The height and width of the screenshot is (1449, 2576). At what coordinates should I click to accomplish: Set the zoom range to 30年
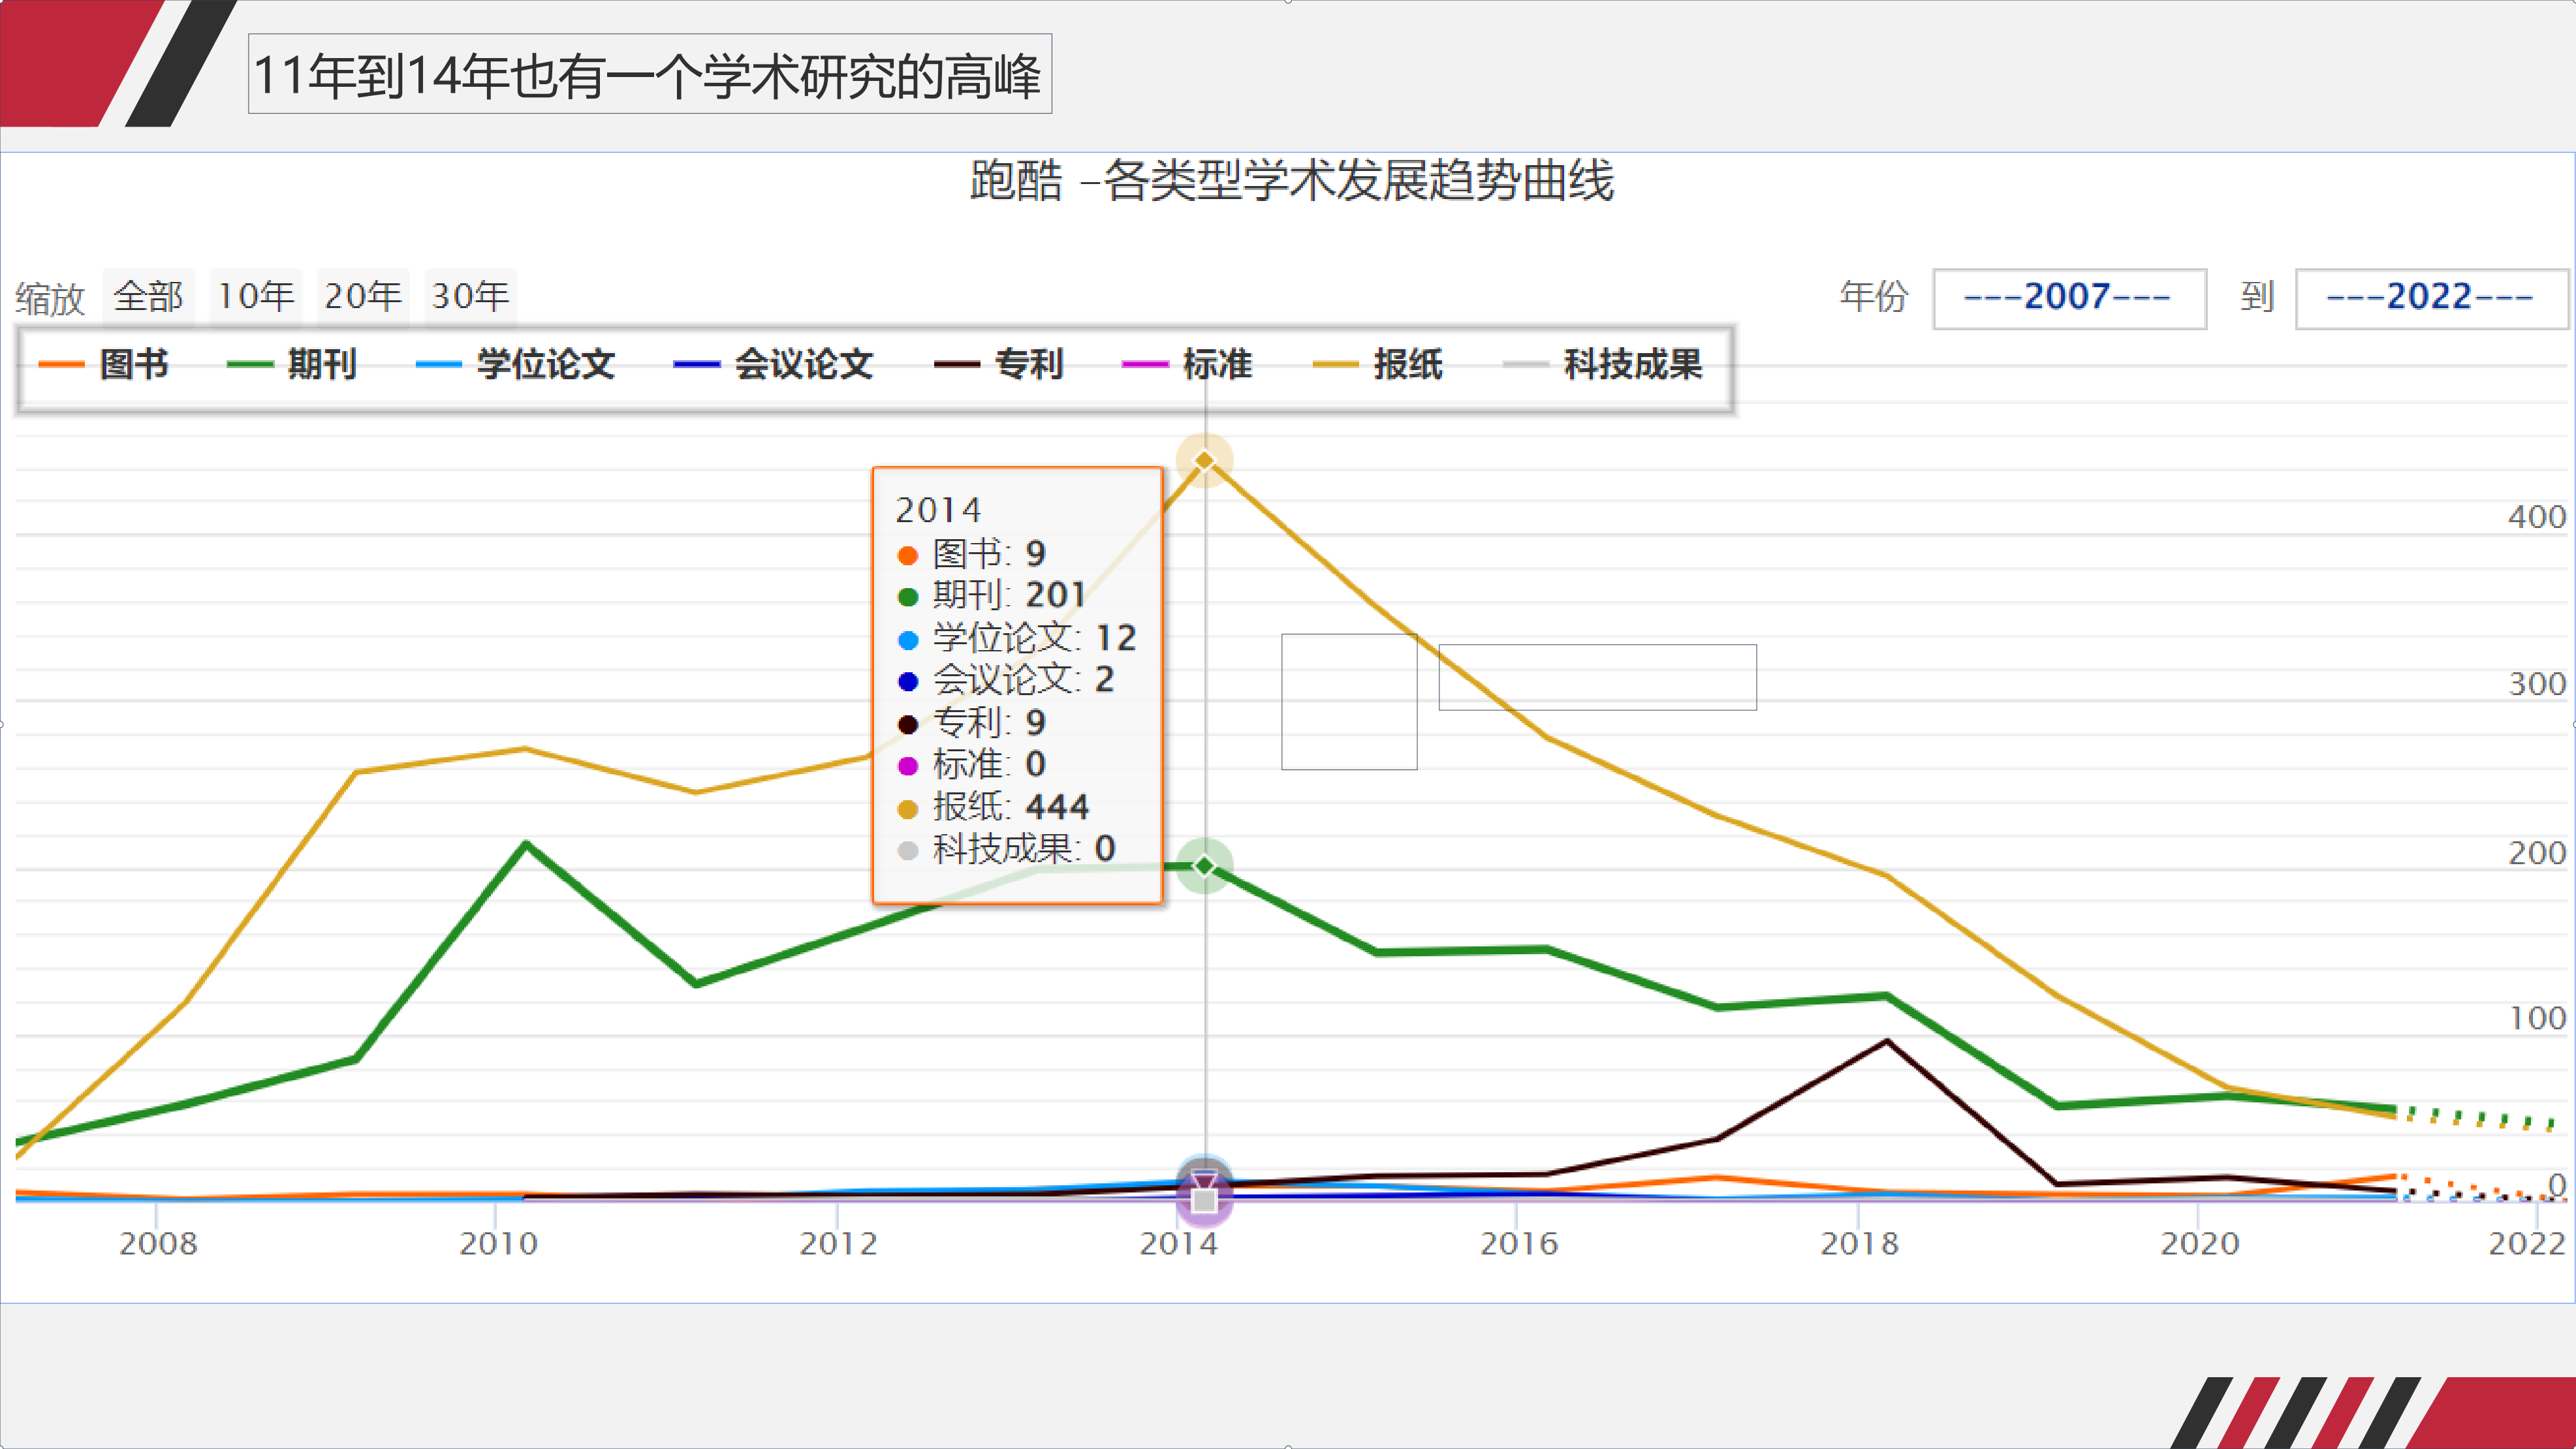click(470, 297)
